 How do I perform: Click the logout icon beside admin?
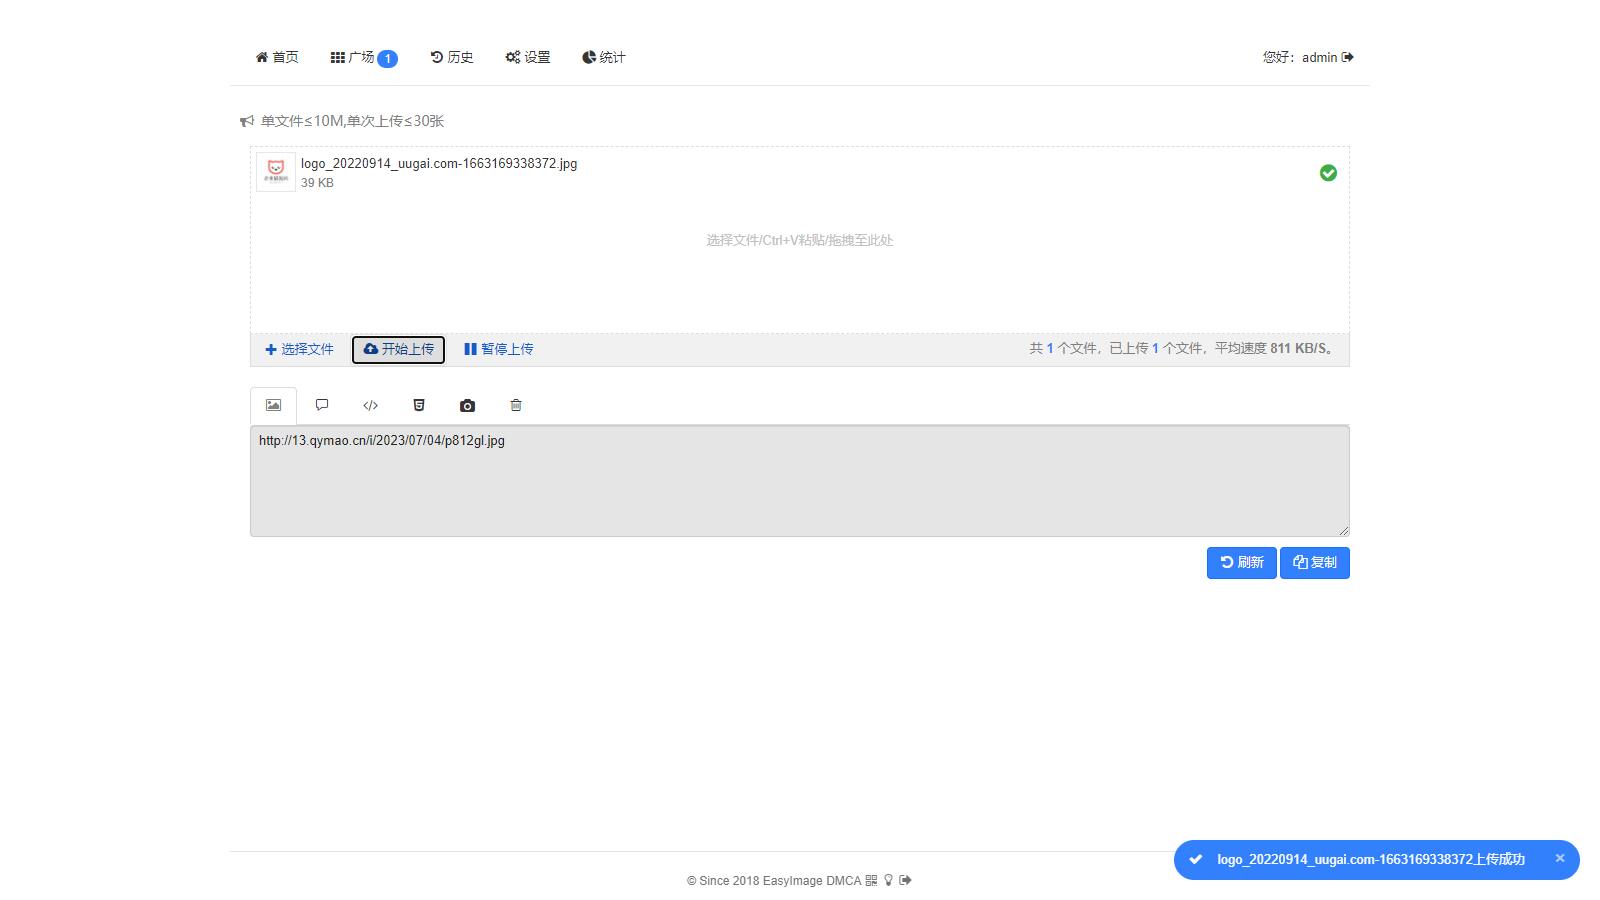[1348, 57]
